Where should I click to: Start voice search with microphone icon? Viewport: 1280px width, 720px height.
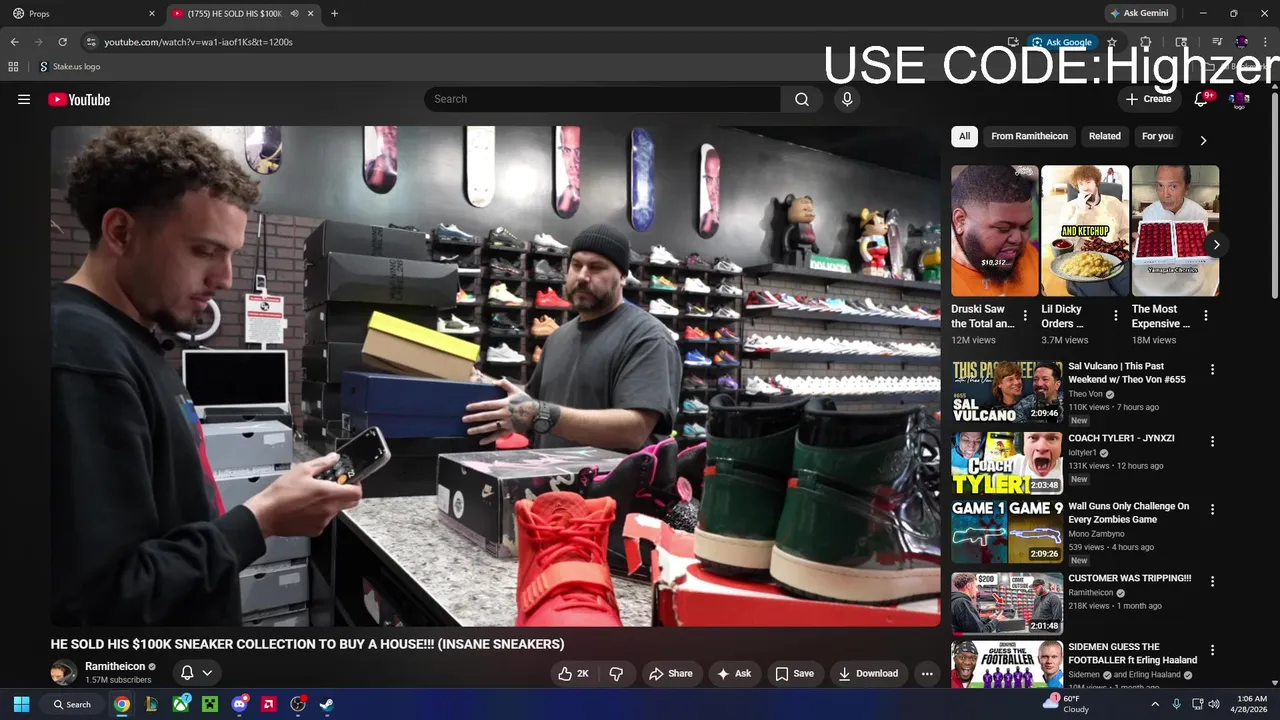tap(847, 99)
